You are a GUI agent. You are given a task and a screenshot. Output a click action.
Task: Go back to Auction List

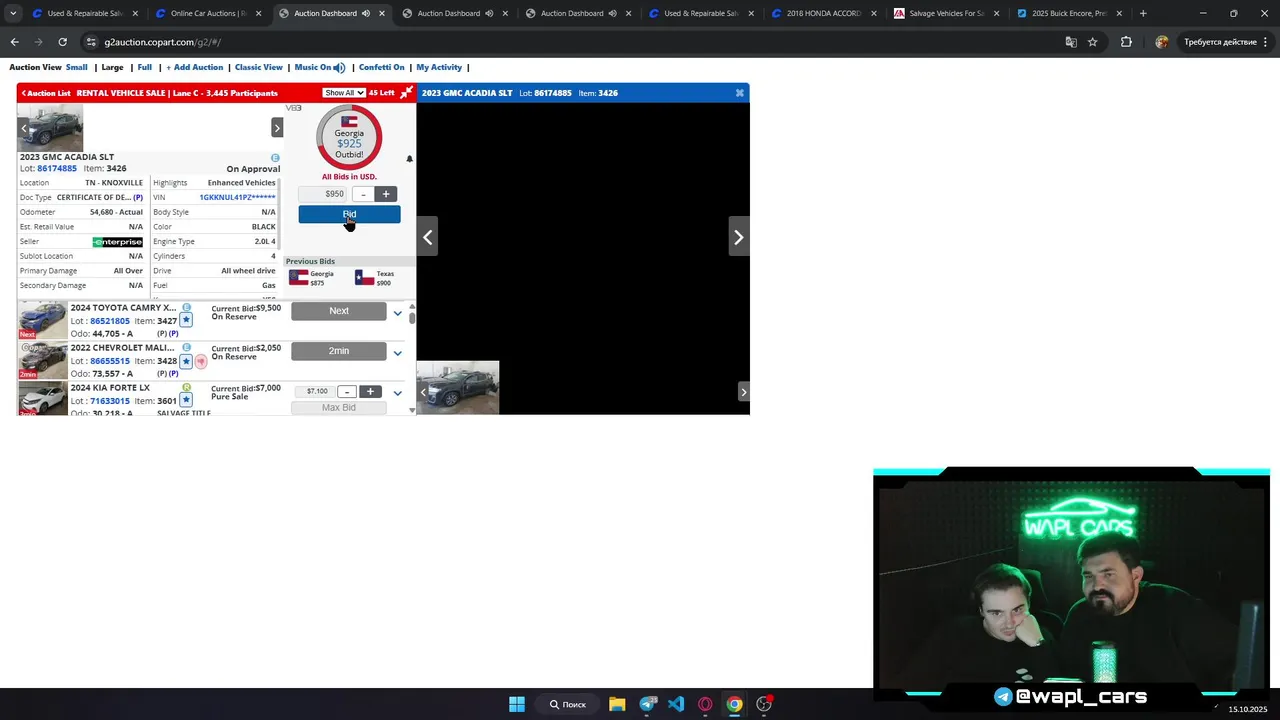[x=46, y=93]
